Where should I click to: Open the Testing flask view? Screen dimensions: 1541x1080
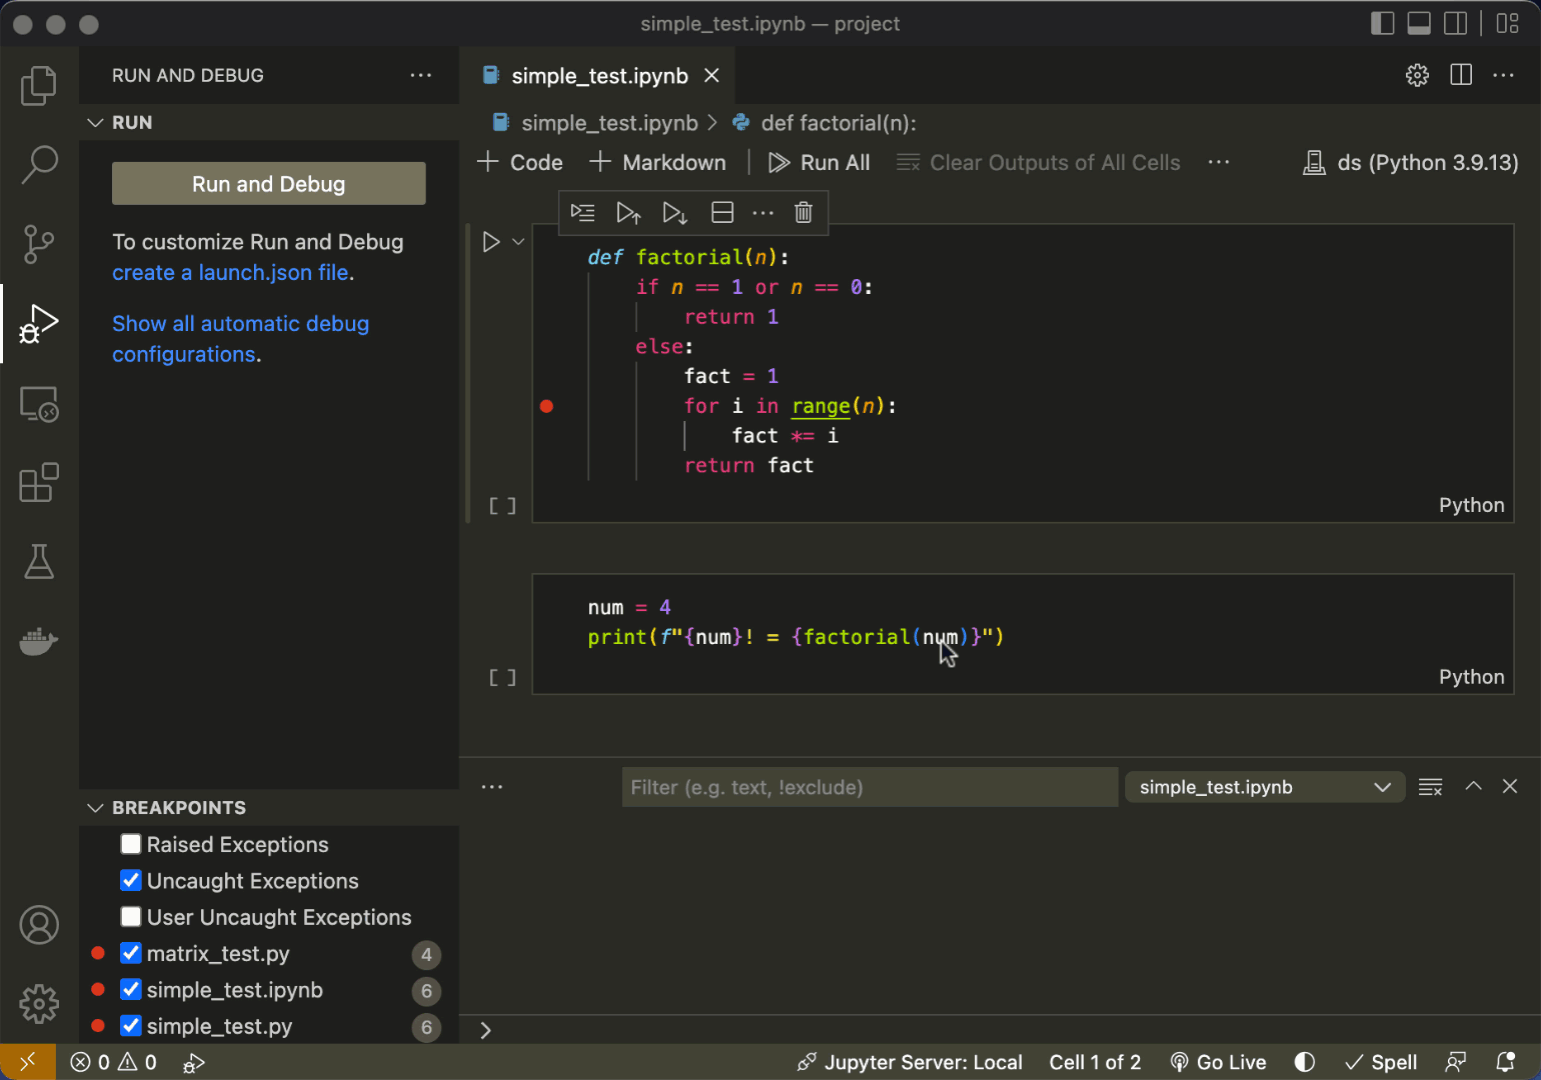pos(39,562)
